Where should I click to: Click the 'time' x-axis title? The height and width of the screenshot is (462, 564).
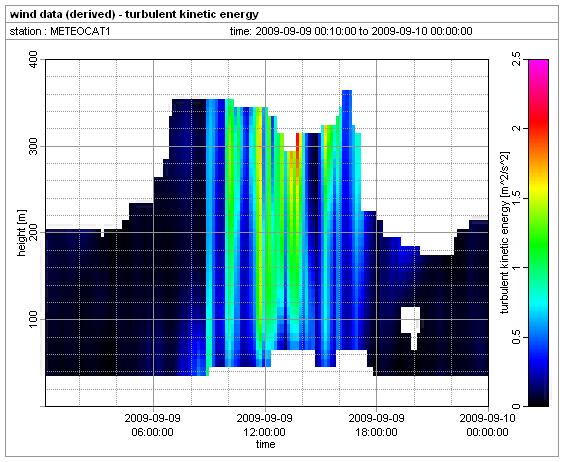tap(265, 444)
